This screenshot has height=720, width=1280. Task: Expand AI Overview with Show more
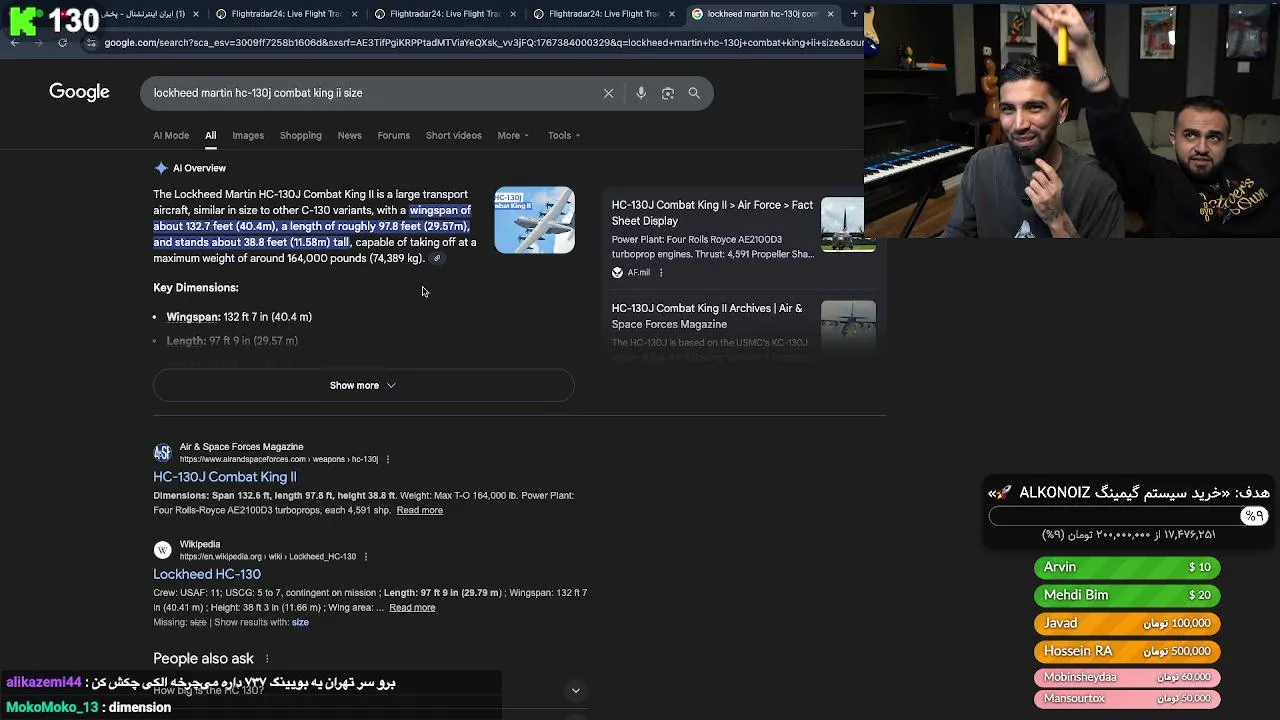[363, 385]
